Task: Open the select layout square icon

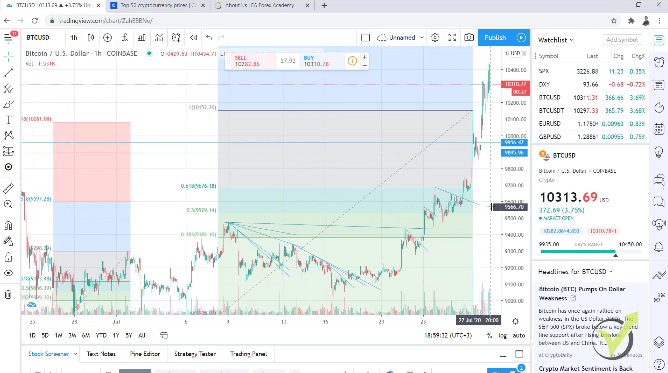Action: pyautogui.click(x=365, y=37)
